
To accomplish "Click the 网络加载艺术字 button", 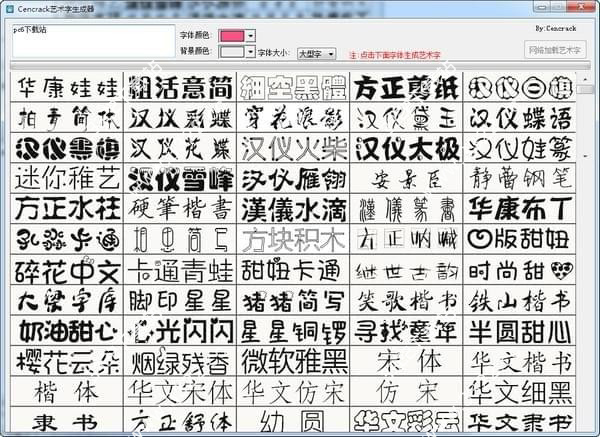I will coord(555,50).
